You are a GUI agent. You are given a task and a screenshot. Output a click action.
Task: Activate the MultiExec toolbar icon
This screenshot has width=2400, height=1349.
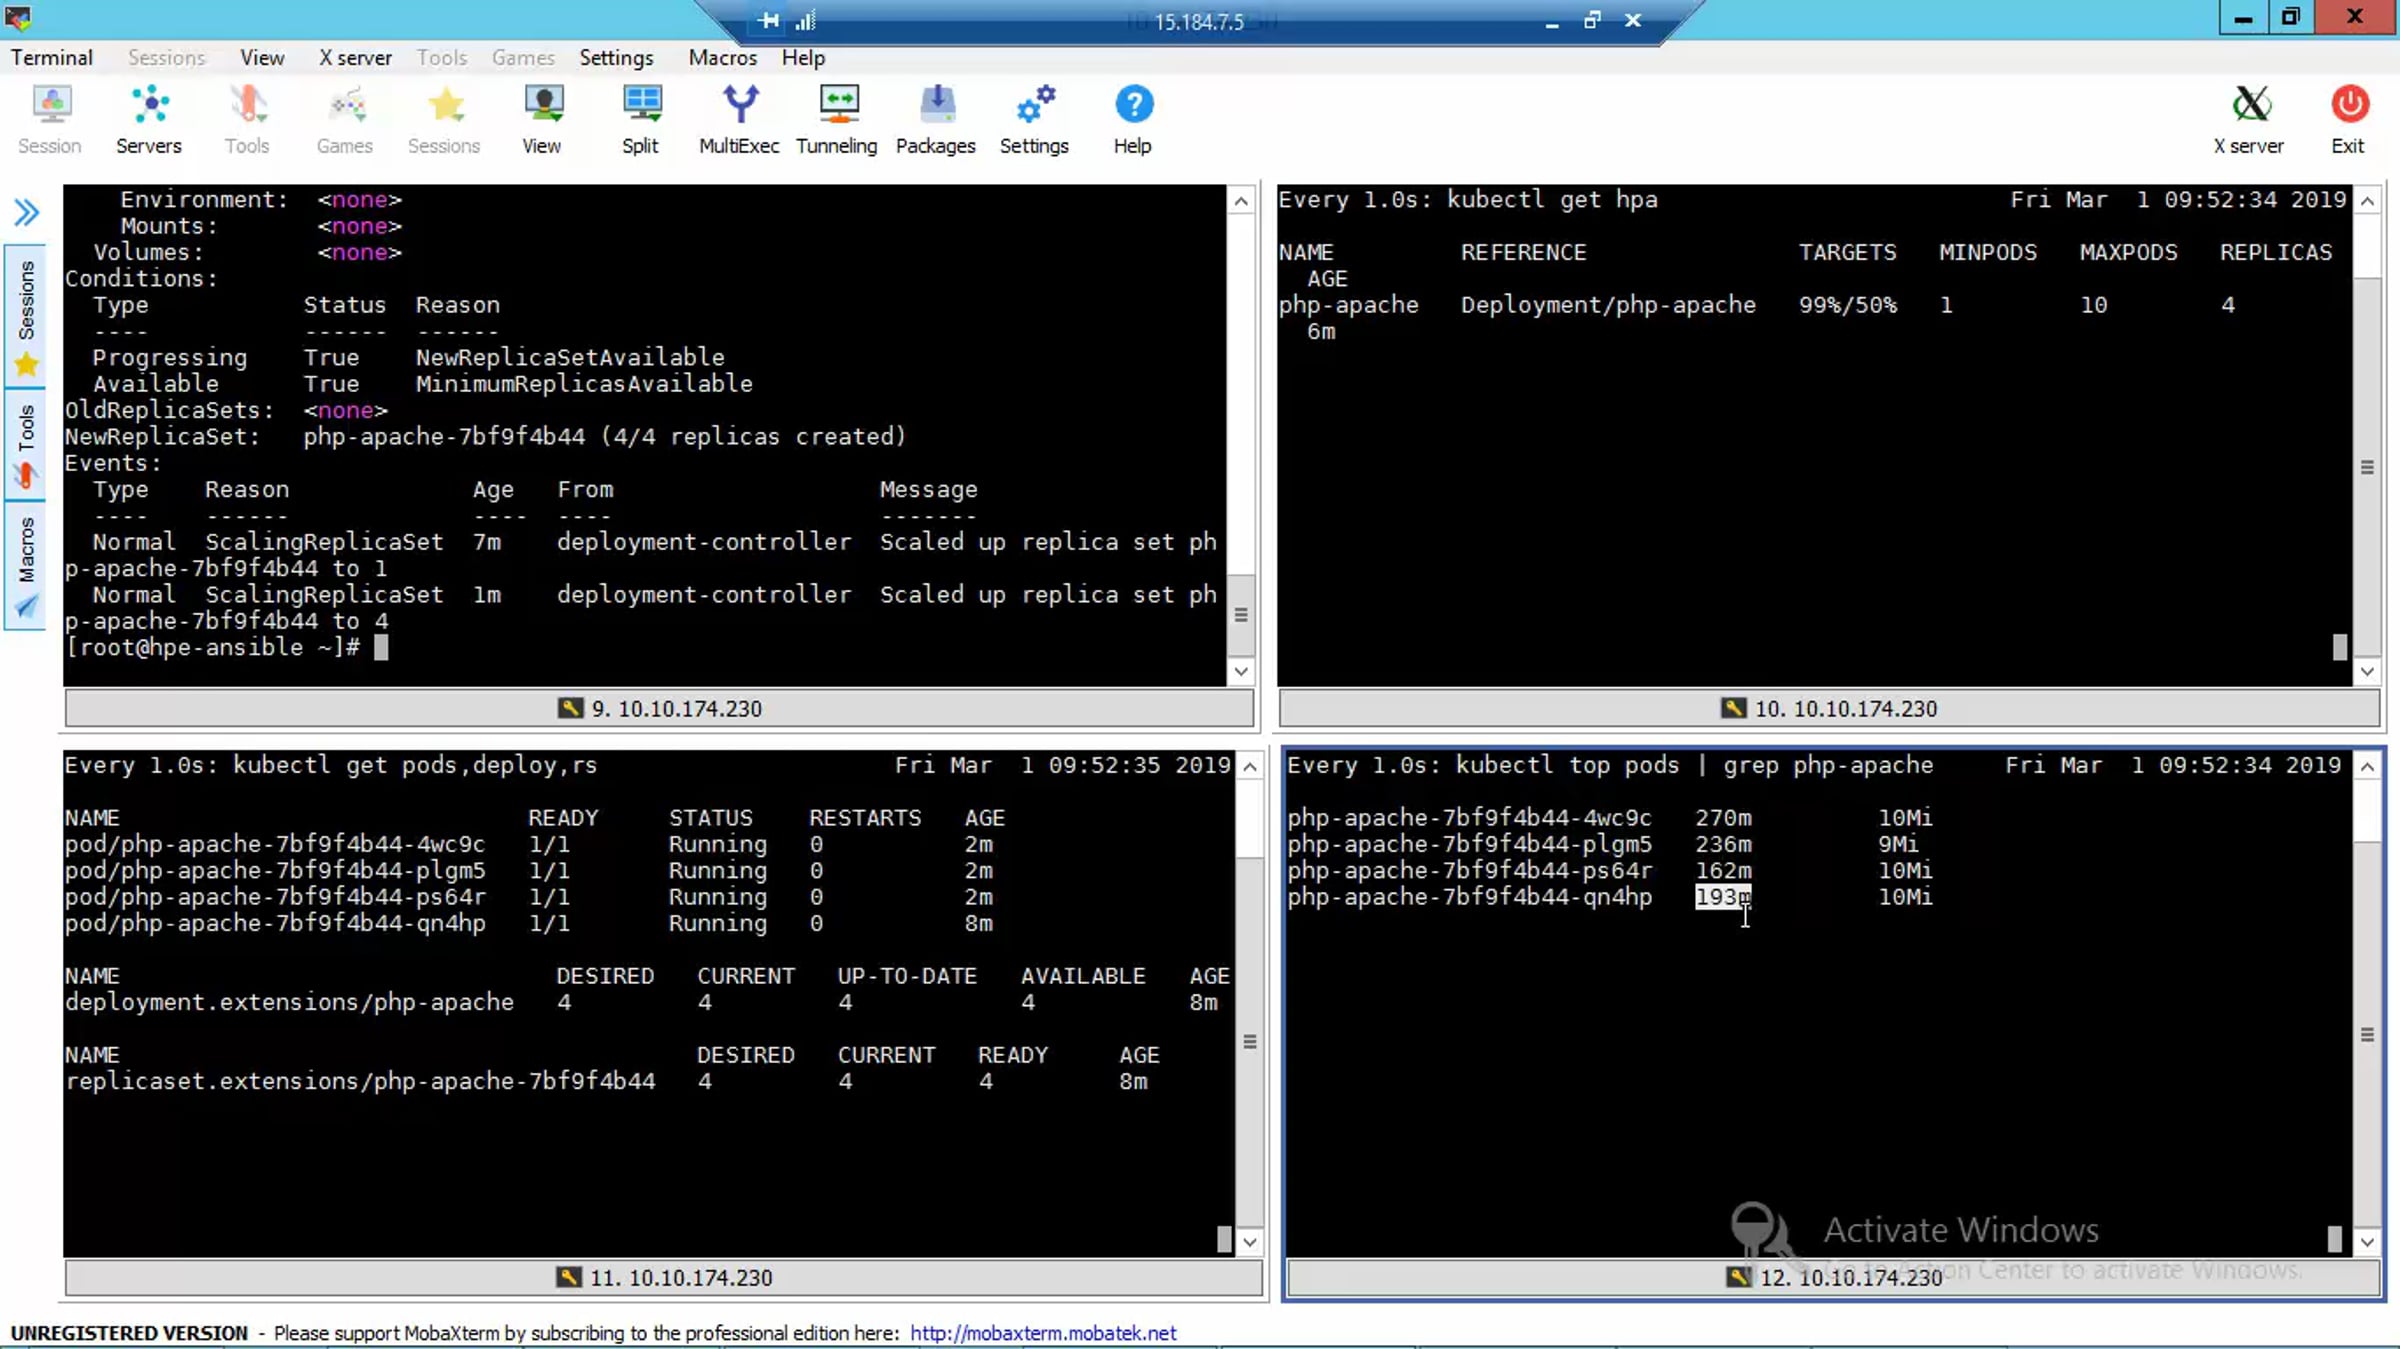[x=739, y=119]
